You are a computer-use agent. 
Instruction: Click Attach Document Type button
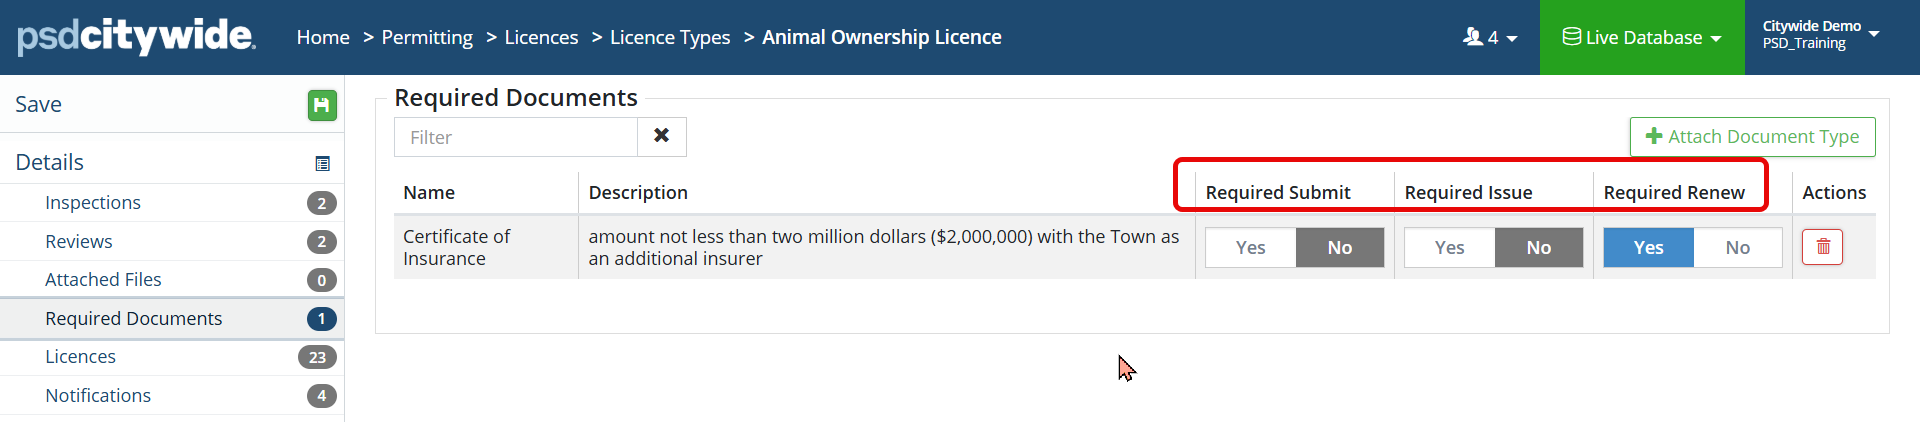pos(1752,137)
